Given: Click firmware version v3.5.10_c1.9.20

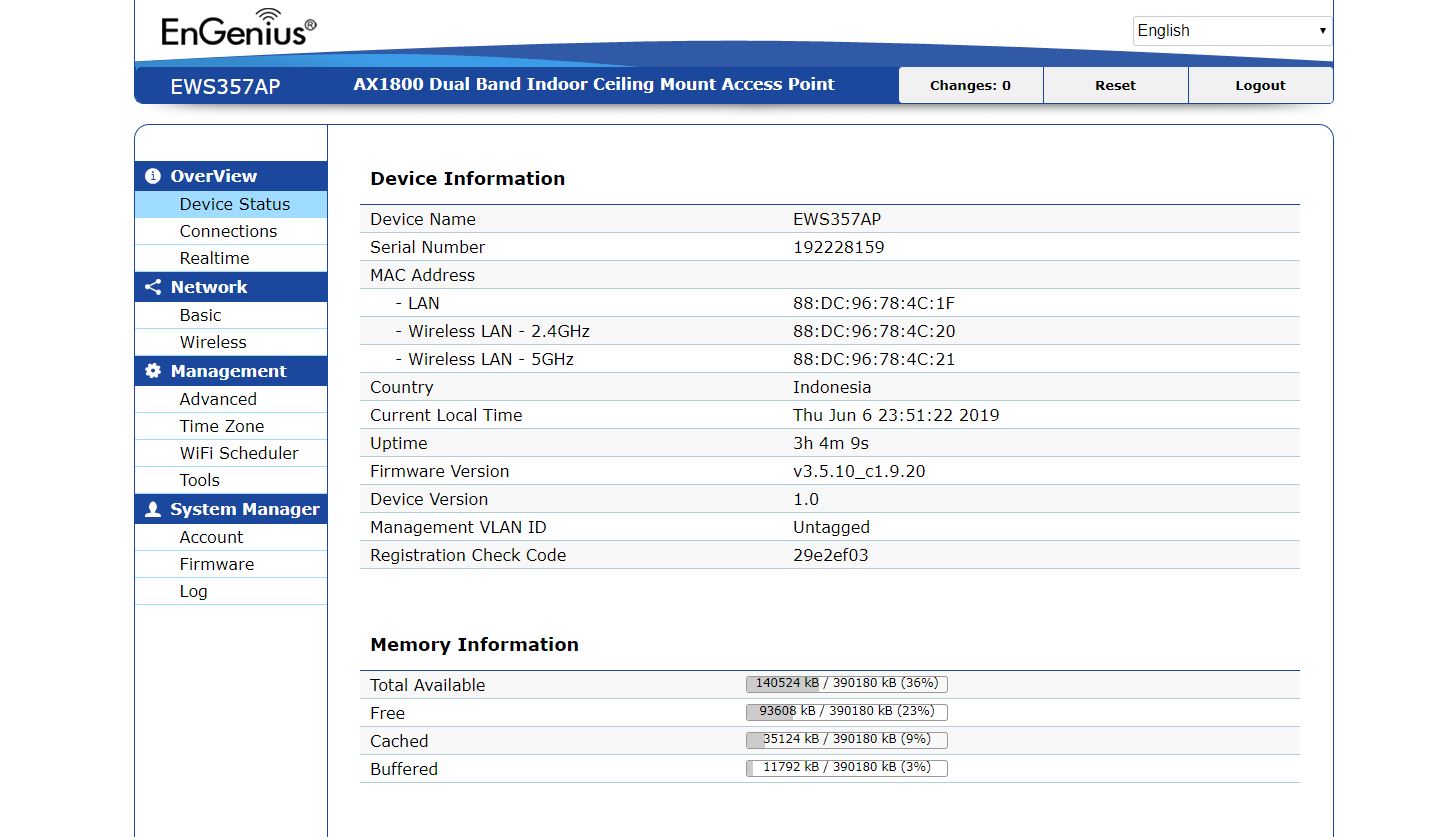Looking at the screenshot, I should (859, 471).
